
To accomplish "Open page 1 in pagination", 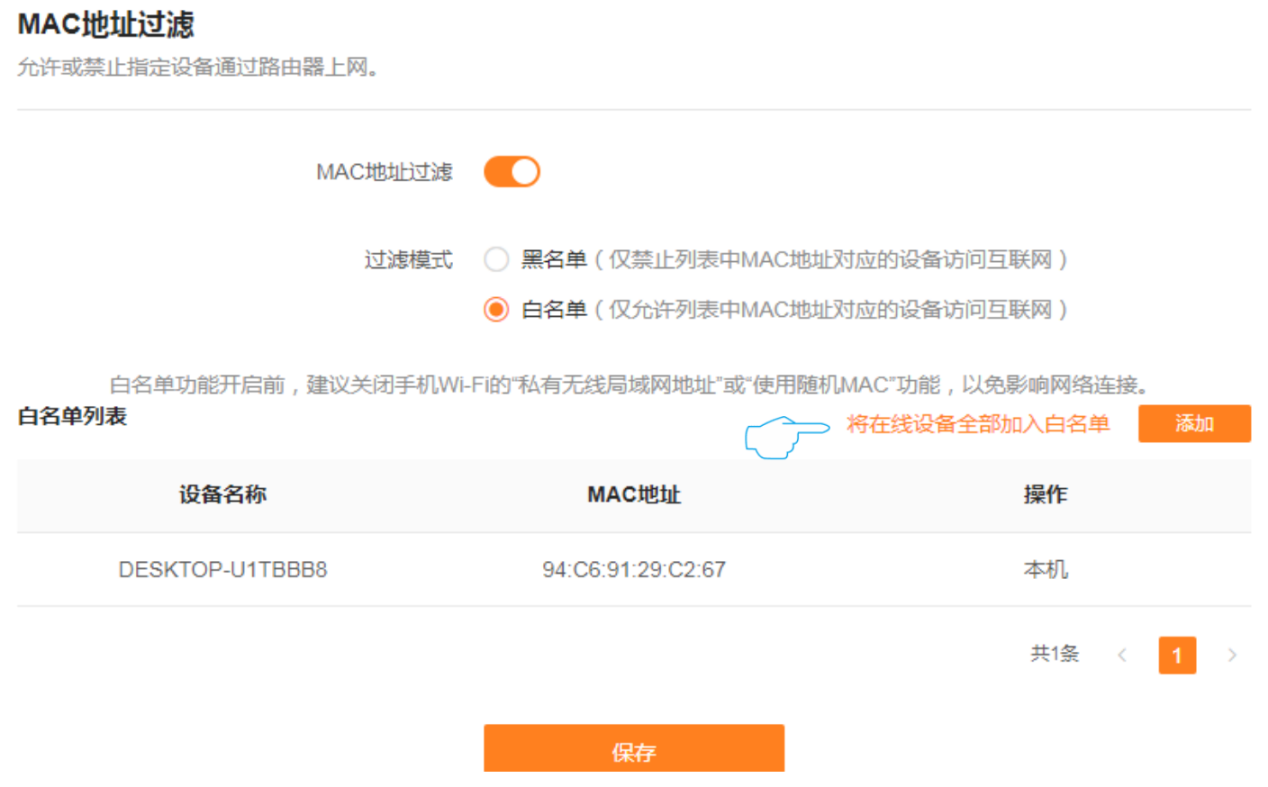I will (1177, 656).
